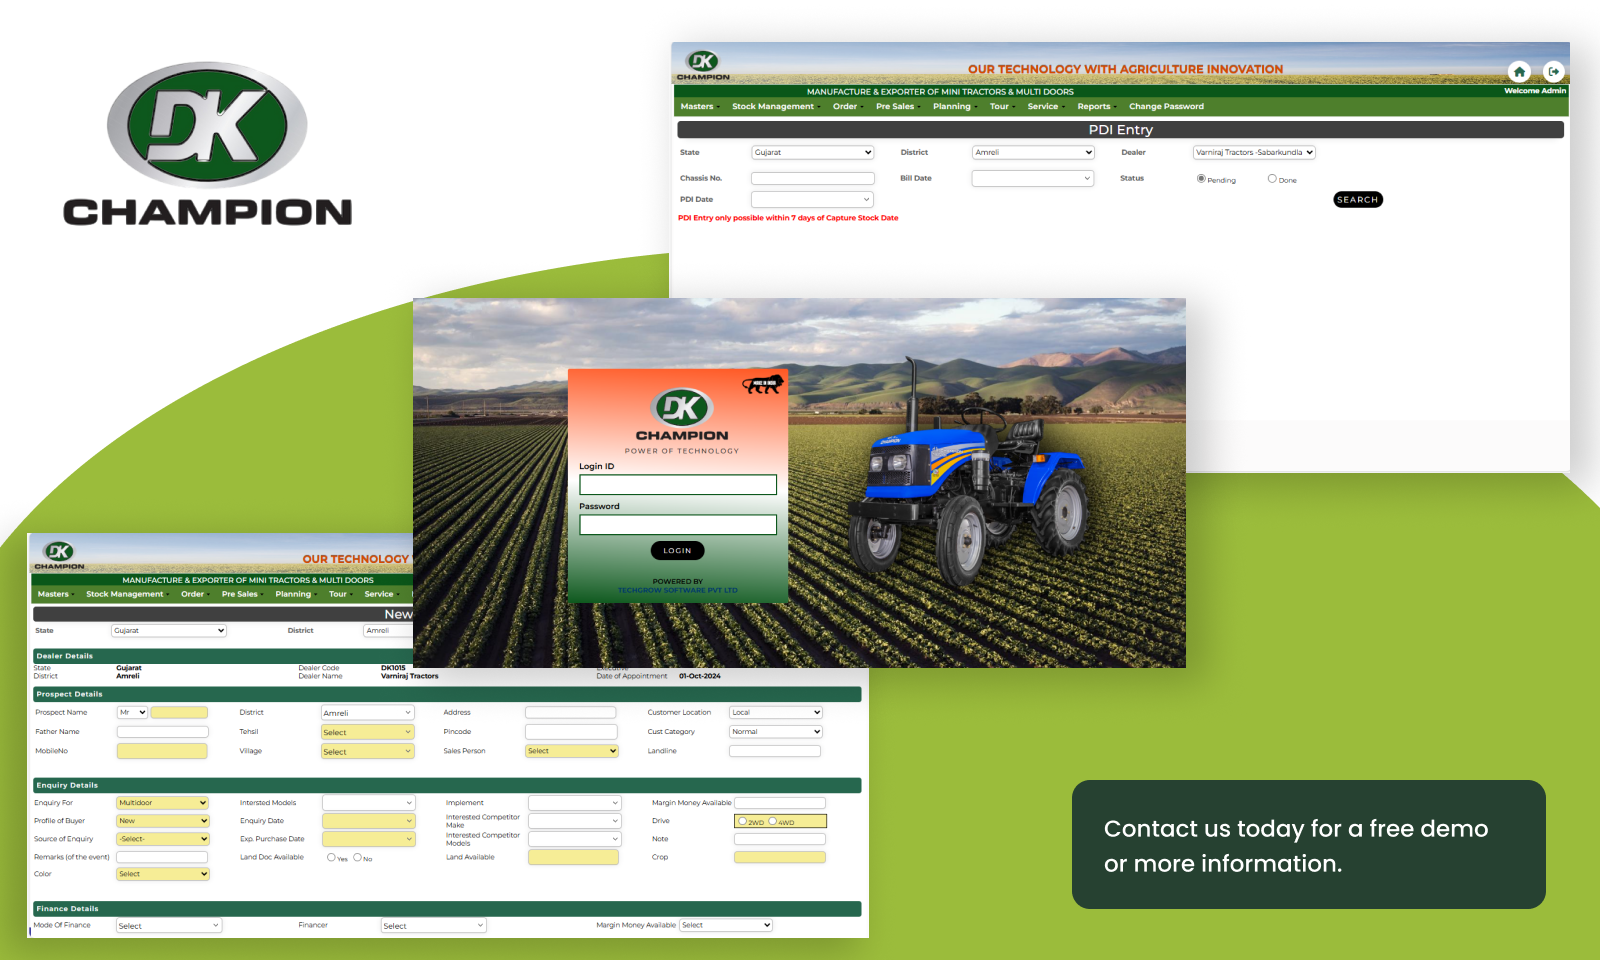Select 4WD drive option
This screenshot has width=1600, height=960.
click(x=772, y=821)
